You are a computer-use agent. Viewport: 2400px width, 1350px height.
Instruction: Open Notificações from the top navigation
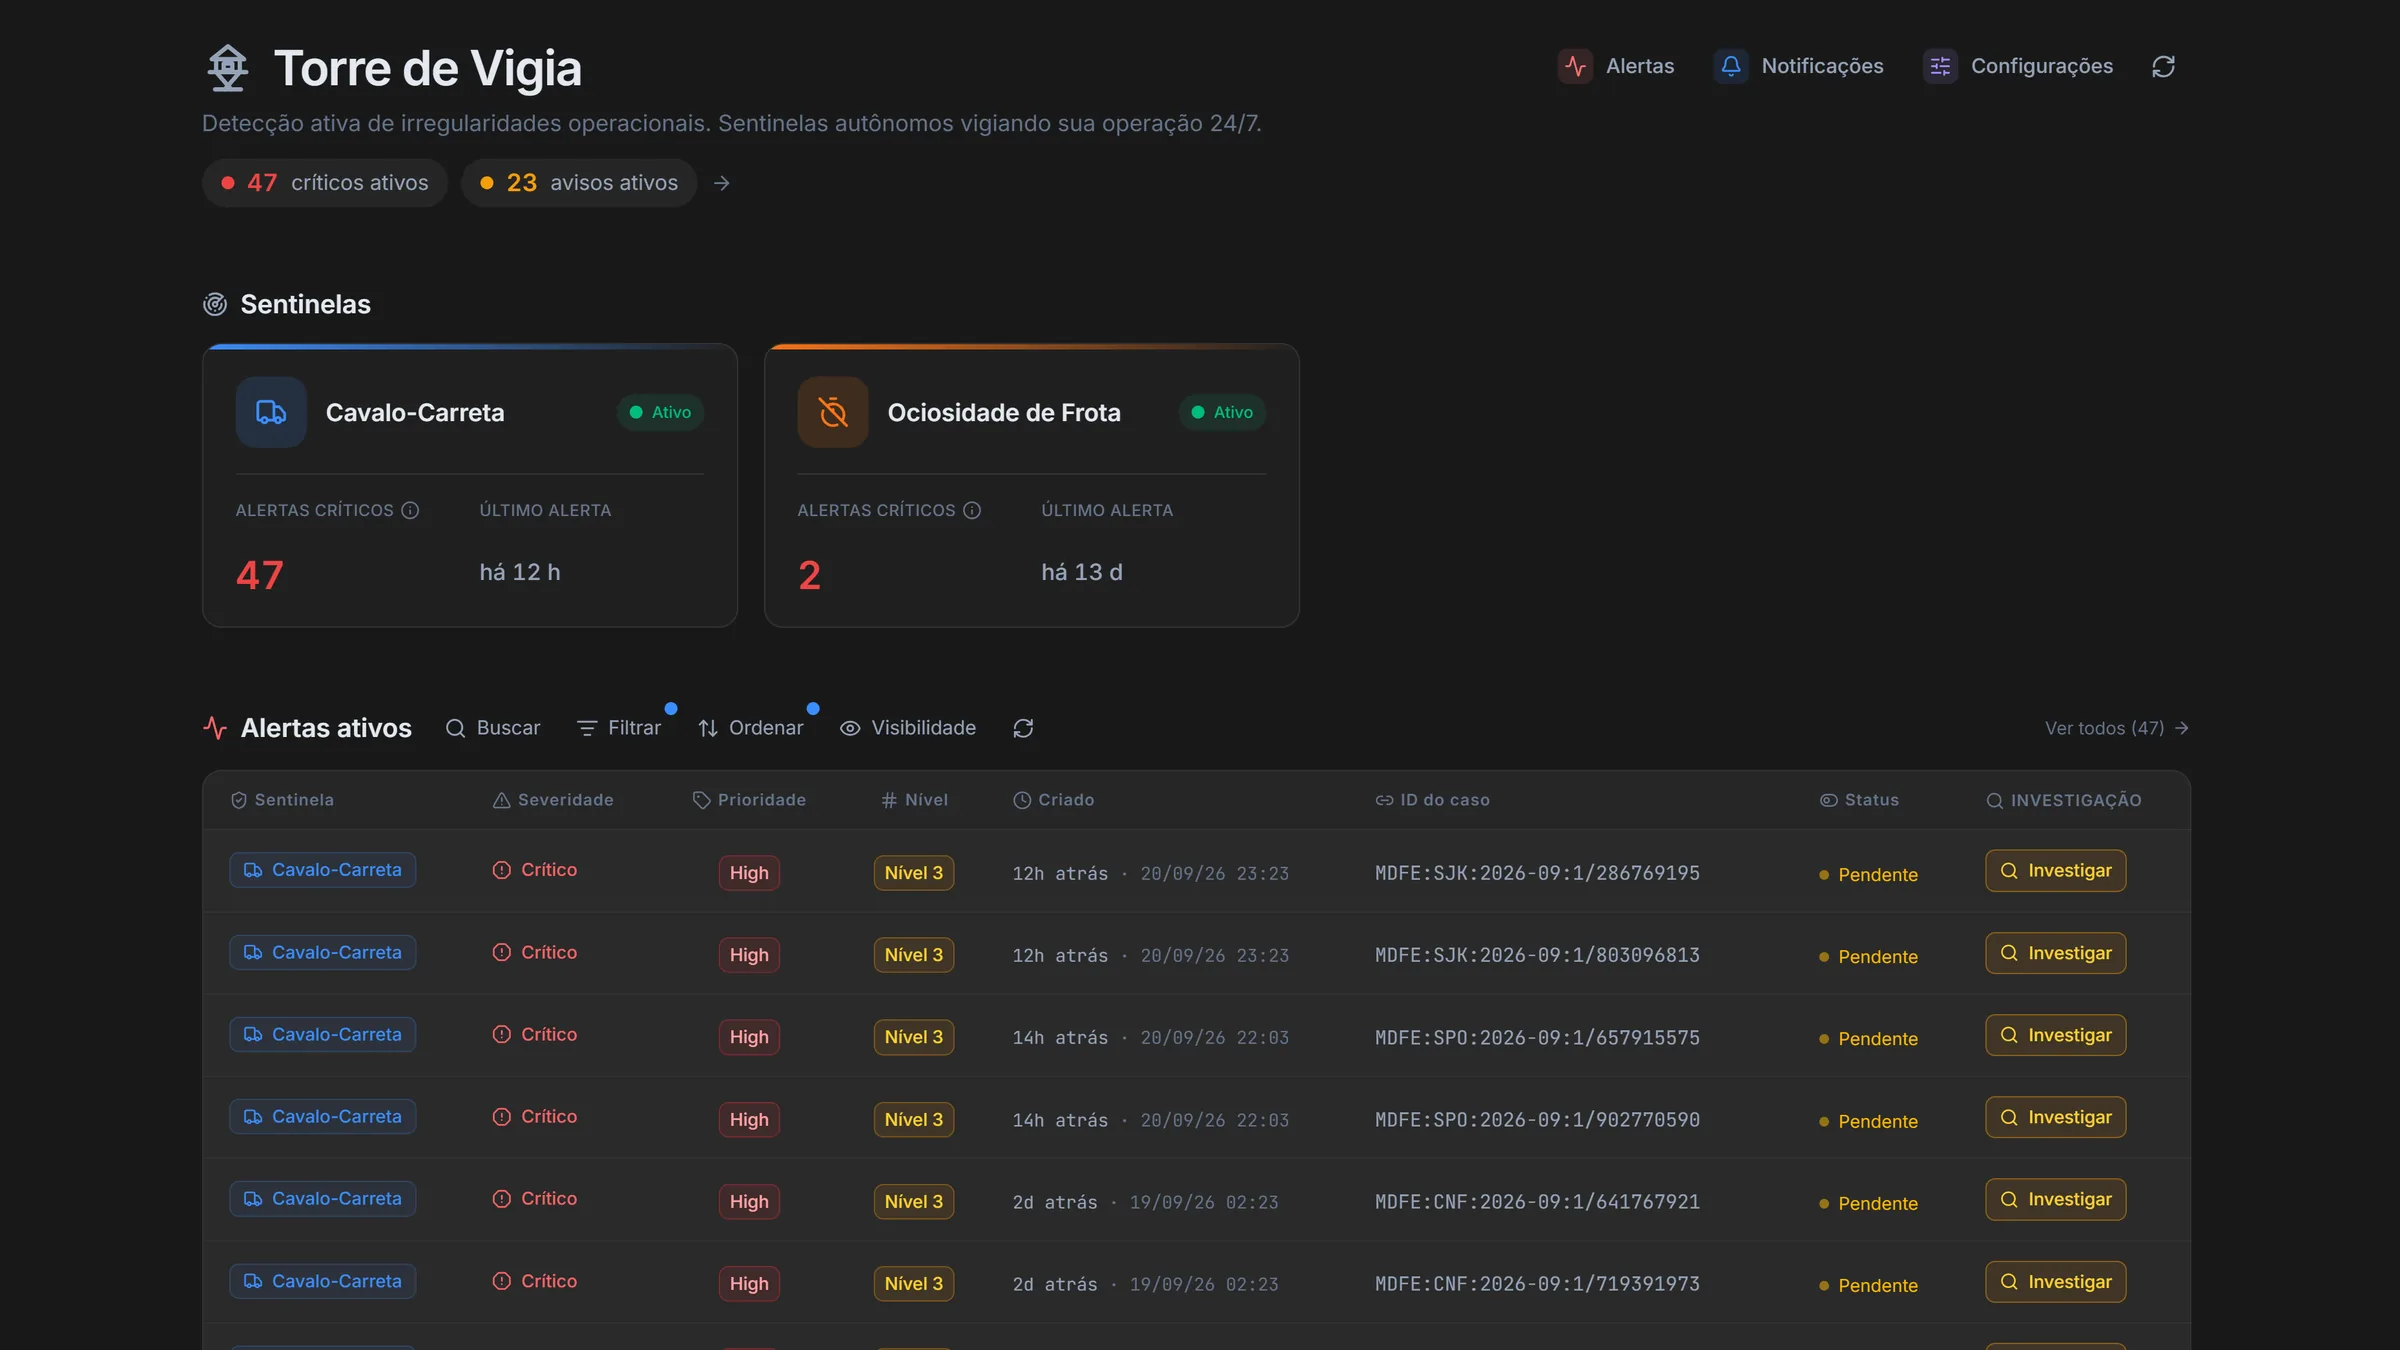coord(1799,66)
